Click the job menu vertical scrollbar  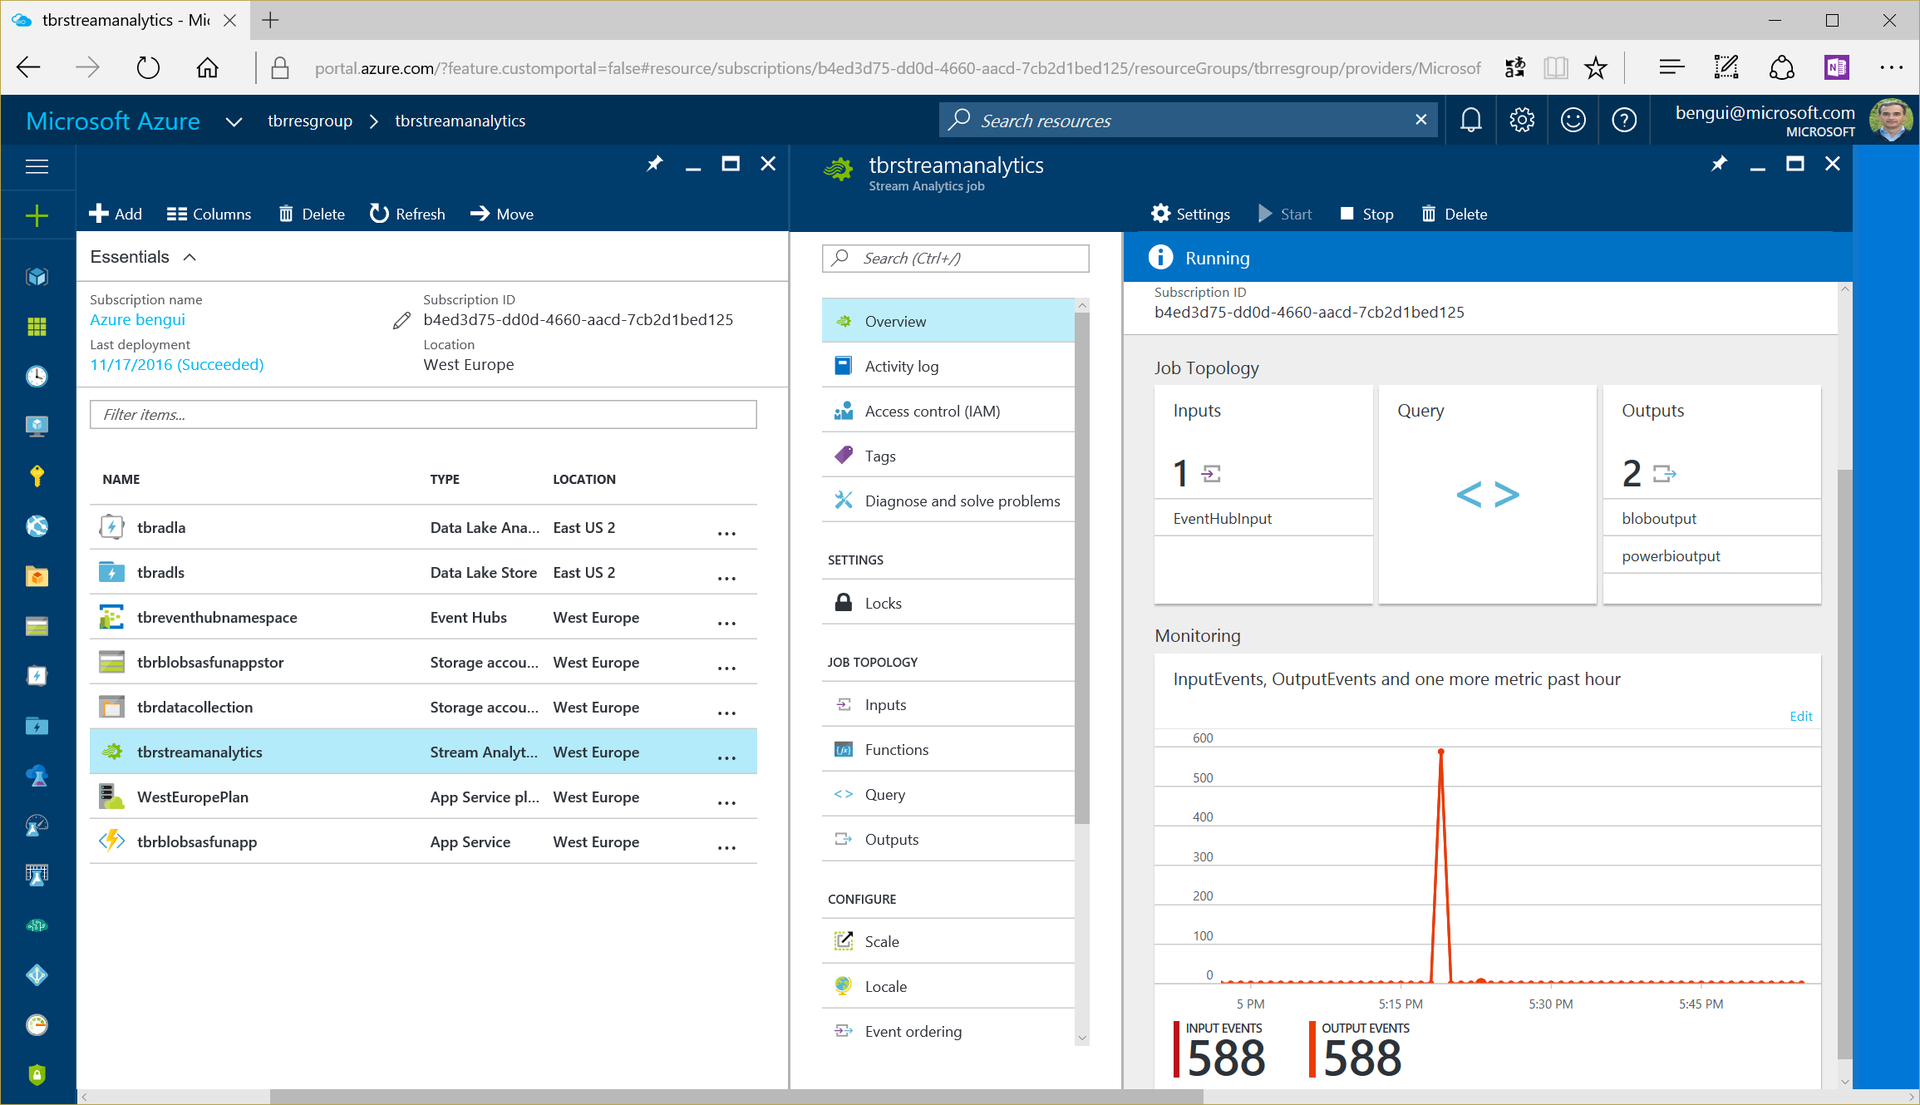[x=1082, y=566]
